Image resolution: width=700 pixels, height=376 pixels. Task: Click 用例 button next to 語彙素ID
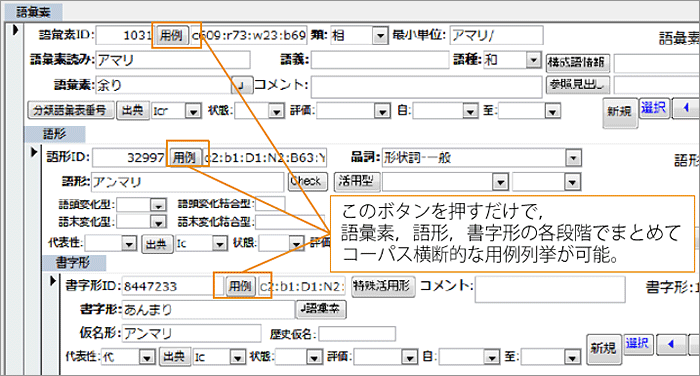point(171,35)
